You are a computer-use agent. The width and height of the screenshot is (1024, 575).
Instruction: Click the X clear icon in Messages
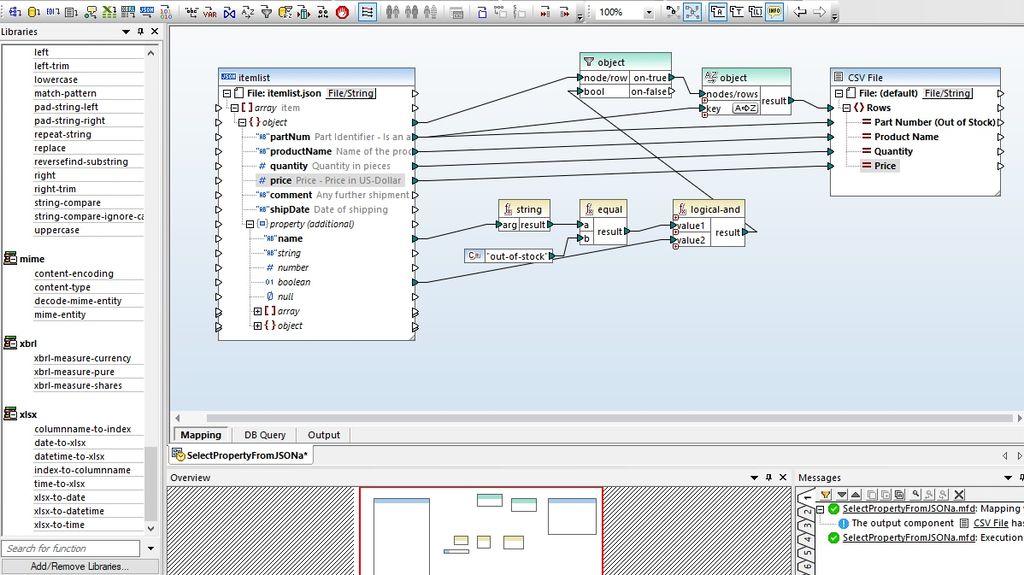coord(959,494)
